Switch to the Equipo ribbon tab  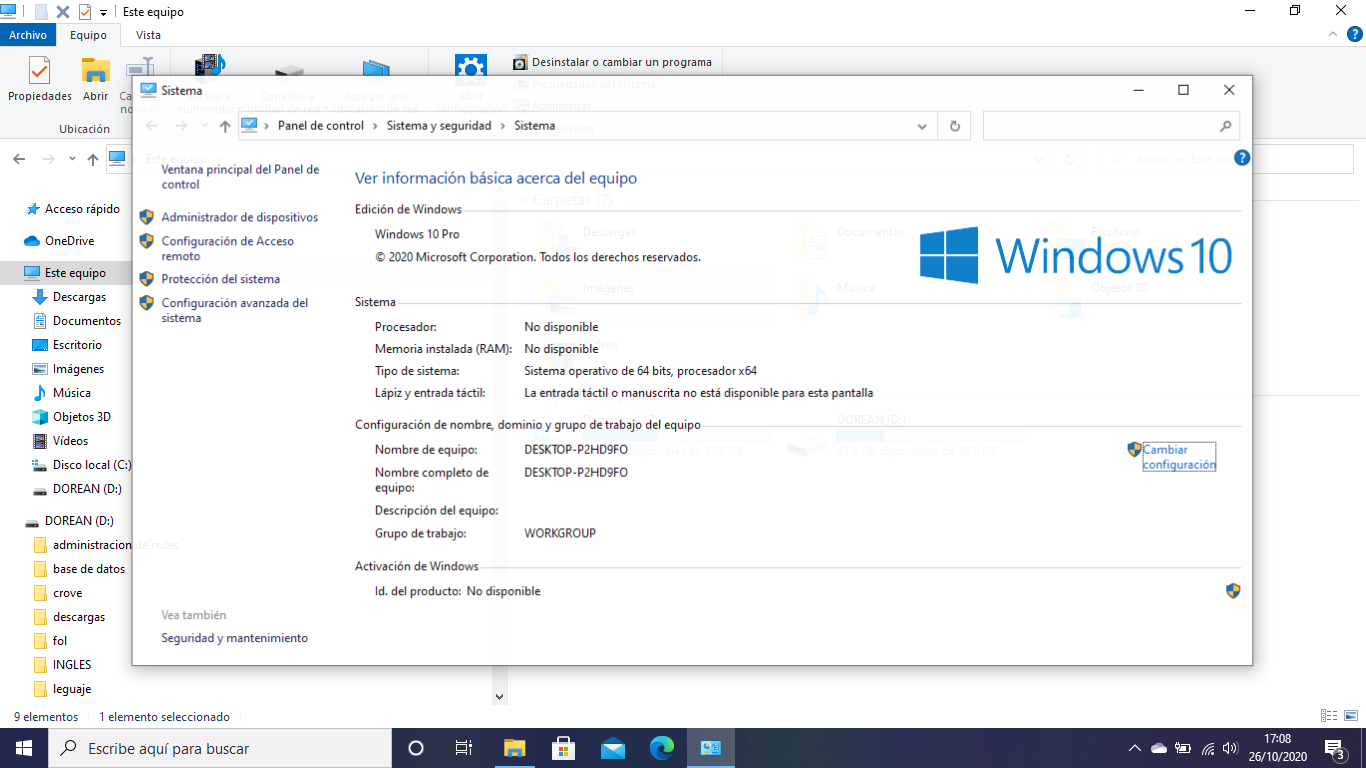[88, 35]
